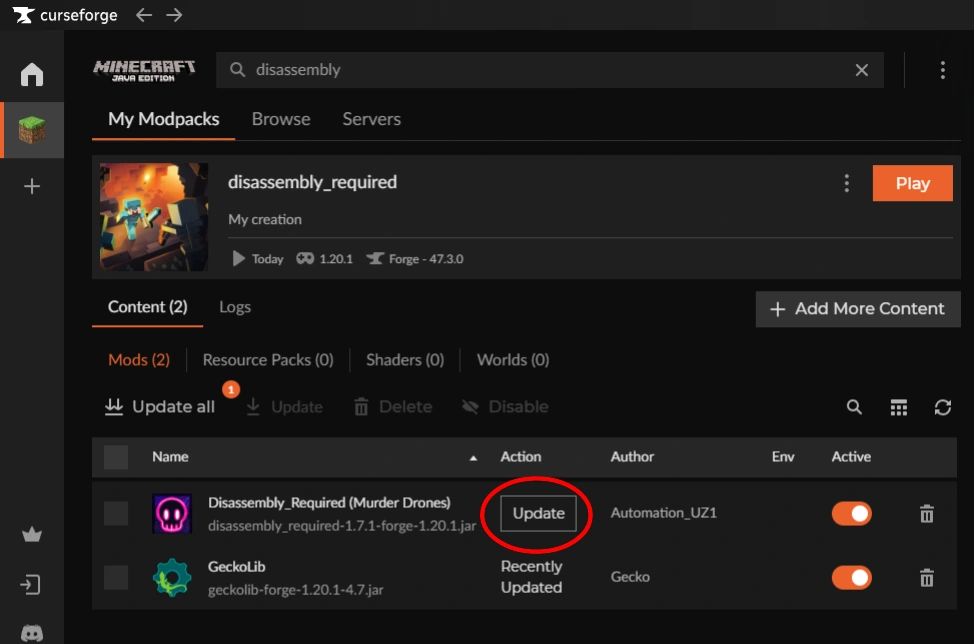
Task: Click the Recently Updated status text
Action: (x=532, y=577)
